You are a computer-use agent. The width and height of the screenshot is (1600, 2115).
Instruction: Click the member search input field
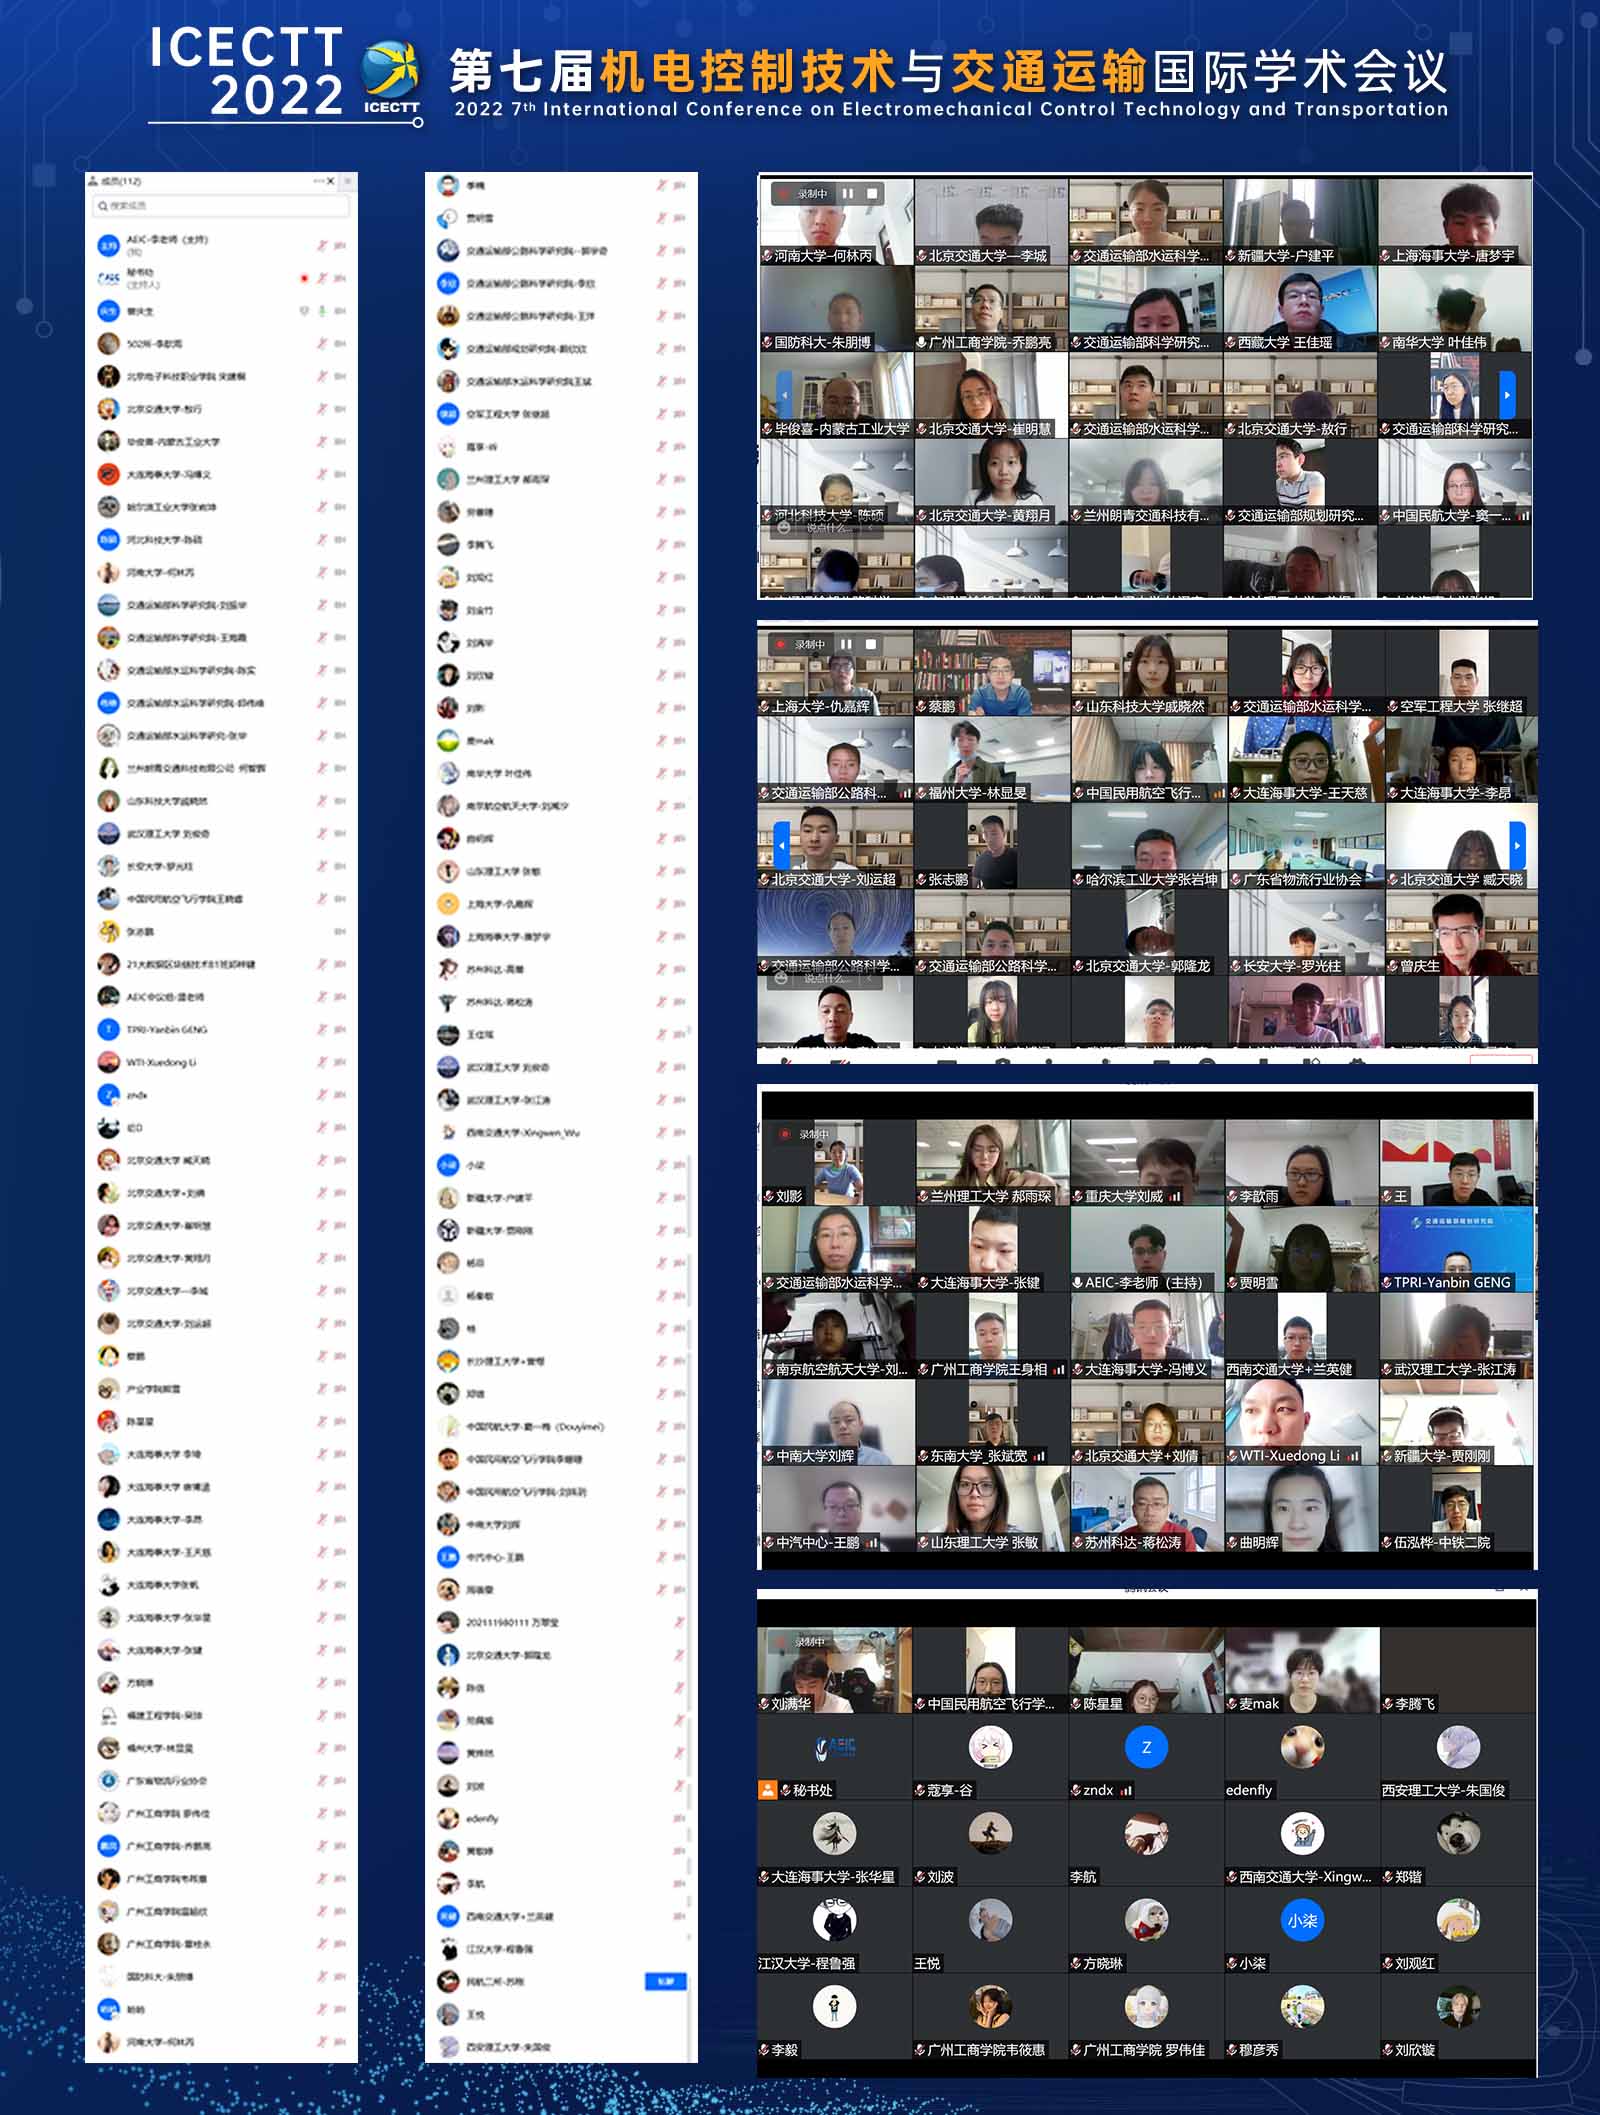click(222, 205)
